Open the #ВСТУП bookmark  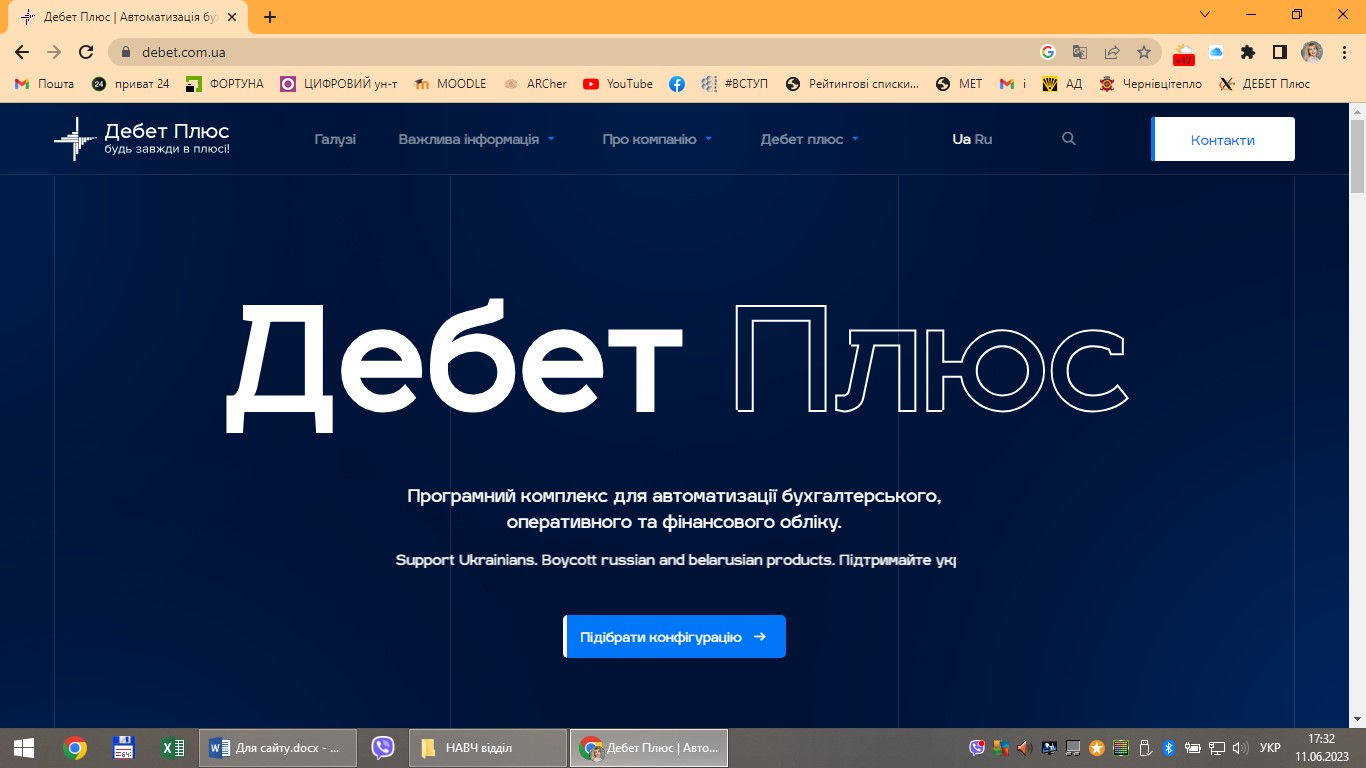coord(735,84)
